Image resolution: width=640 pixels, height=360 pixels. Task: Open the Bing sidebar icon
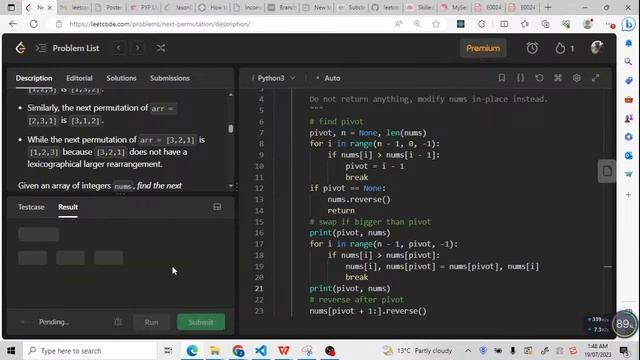(629, 24)
